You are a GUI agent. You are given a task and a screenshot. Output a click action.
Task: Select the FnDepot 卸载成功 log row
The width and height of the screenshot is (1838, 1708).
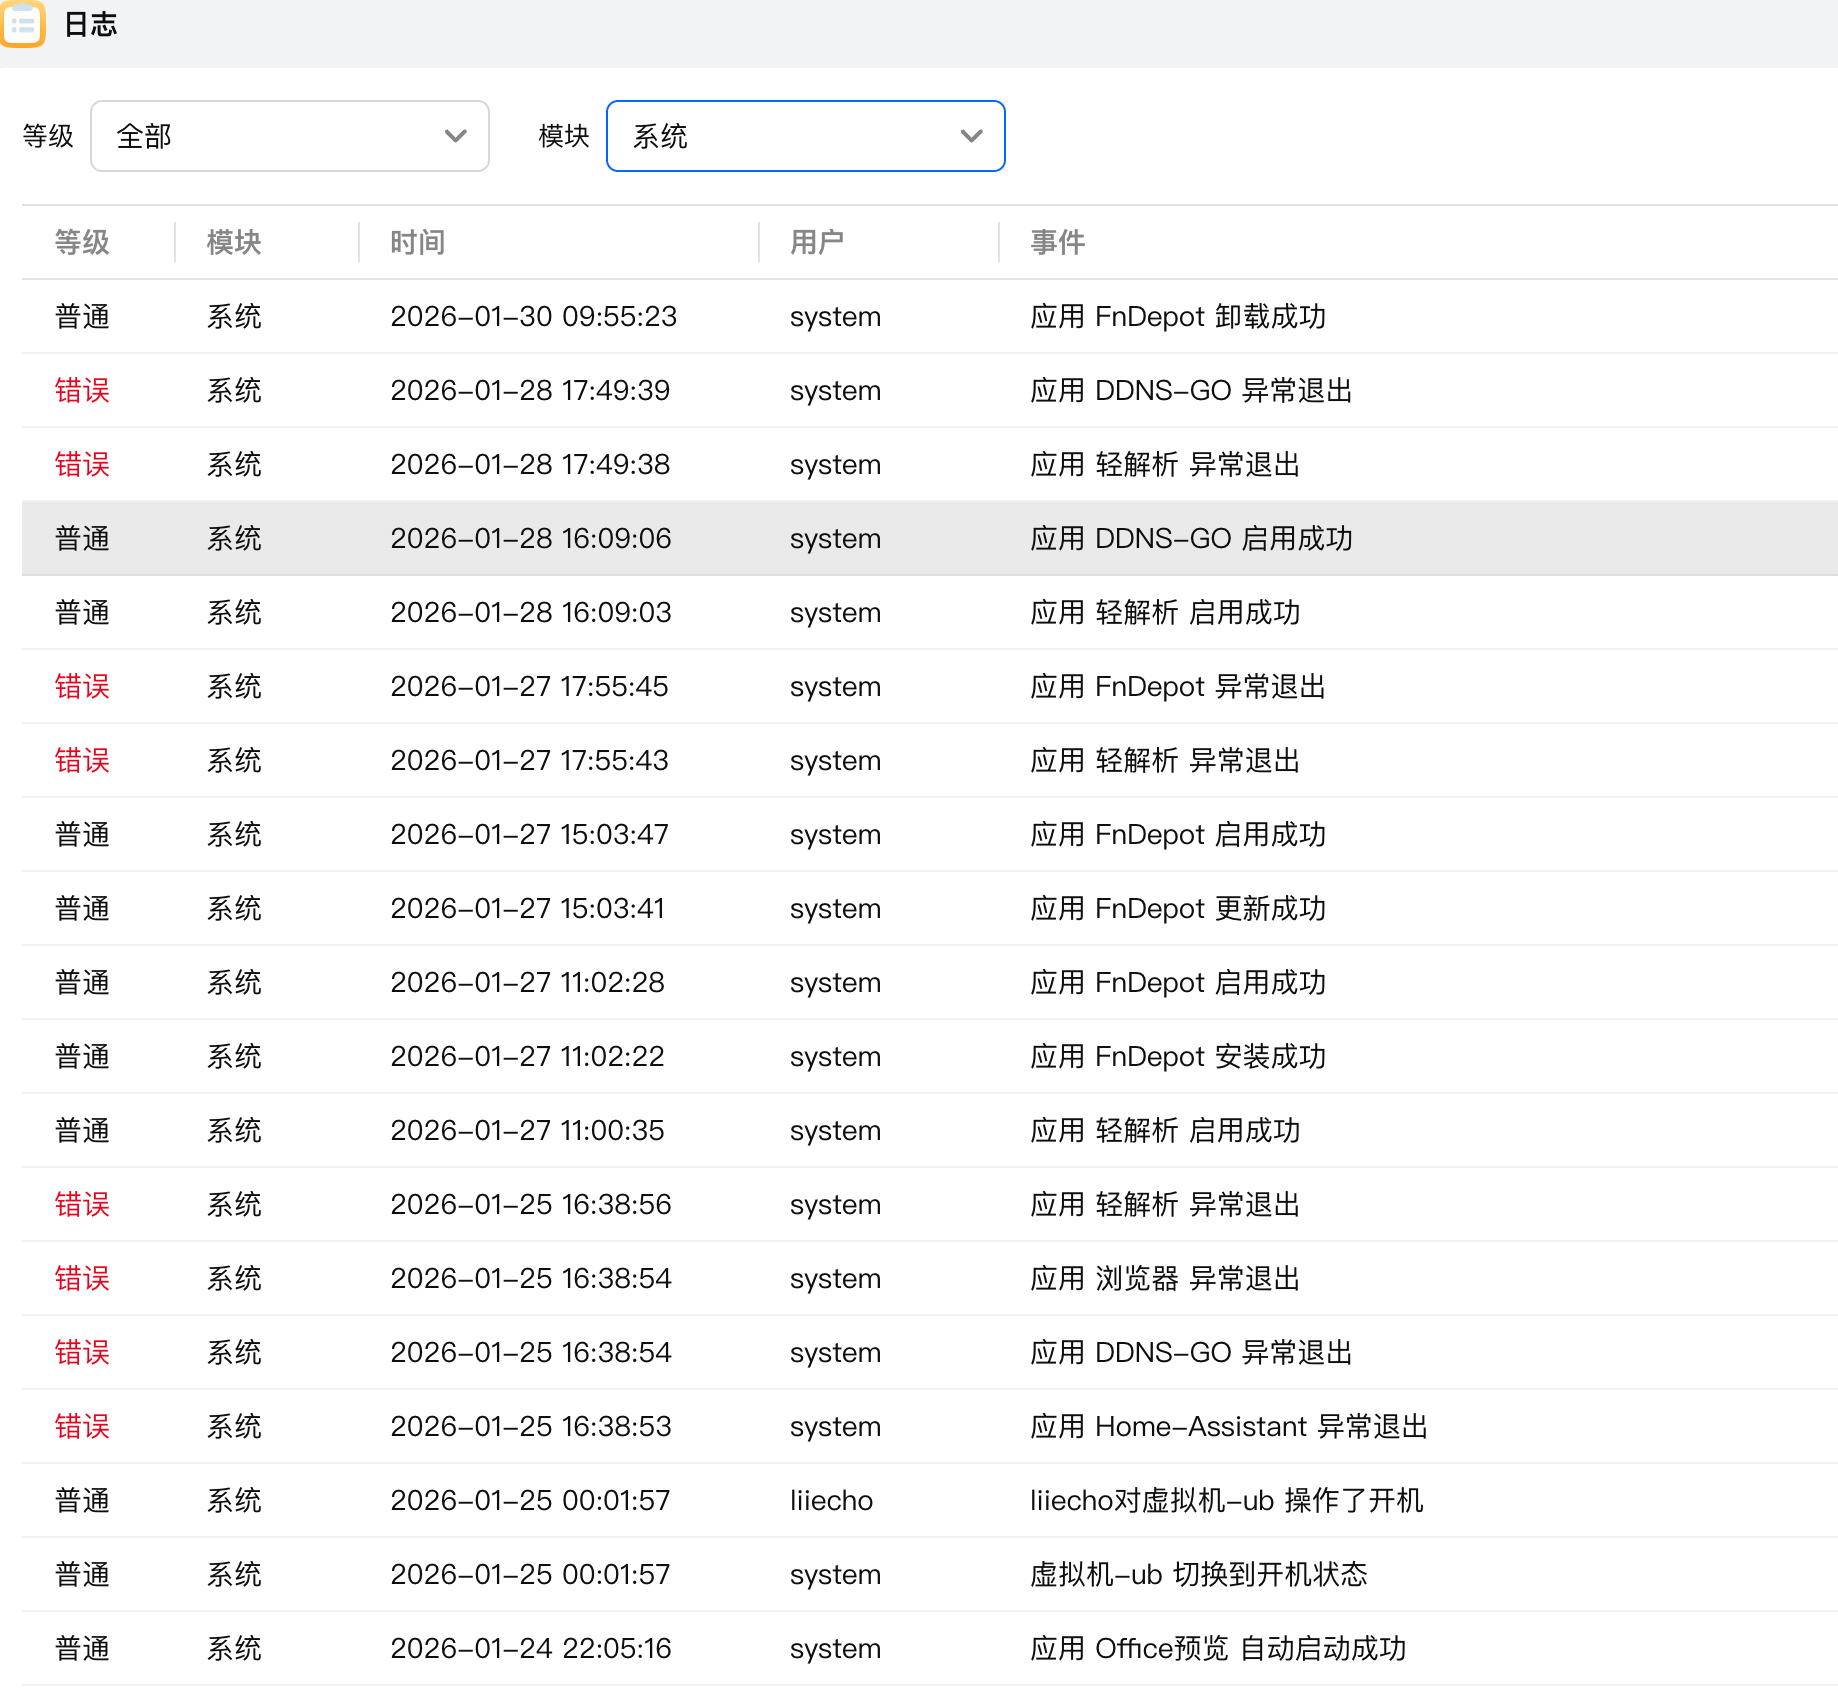[x=1177, y=317]
